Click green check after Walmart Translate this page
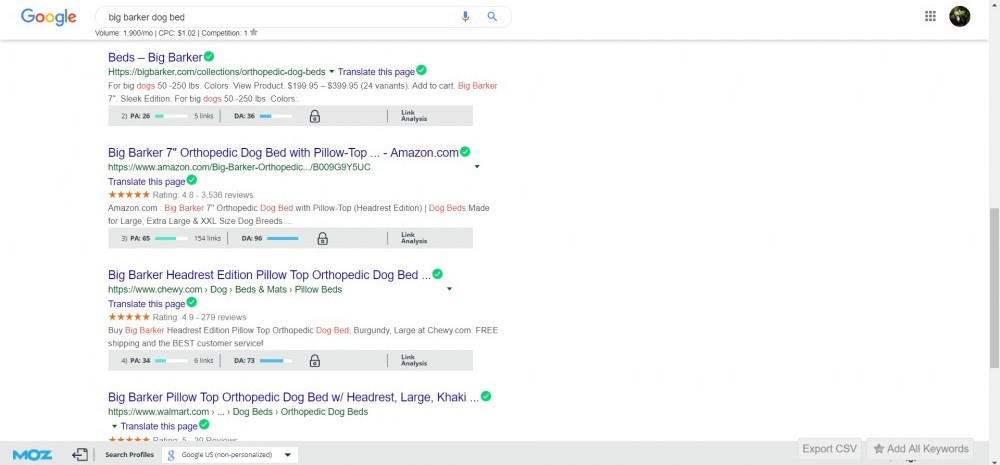This screenshot has width=1000, height=465. coord(204,424)
